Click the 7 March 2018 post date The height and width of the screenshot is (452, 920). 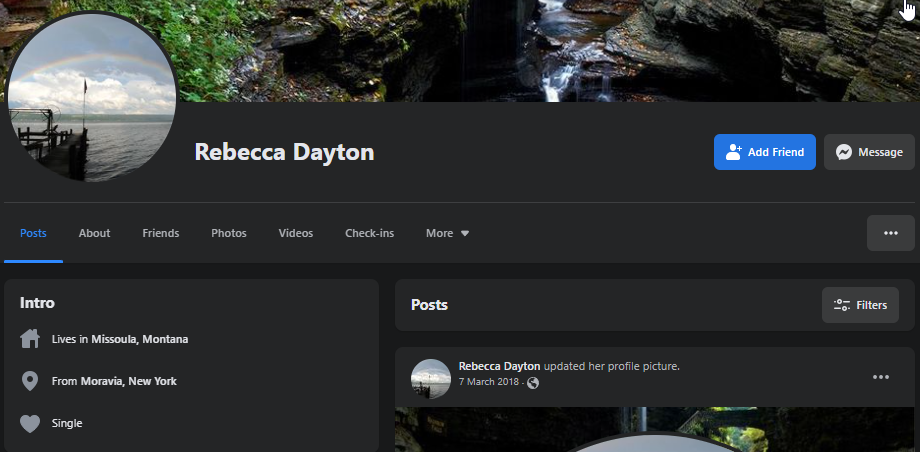[x=489, y=382]
